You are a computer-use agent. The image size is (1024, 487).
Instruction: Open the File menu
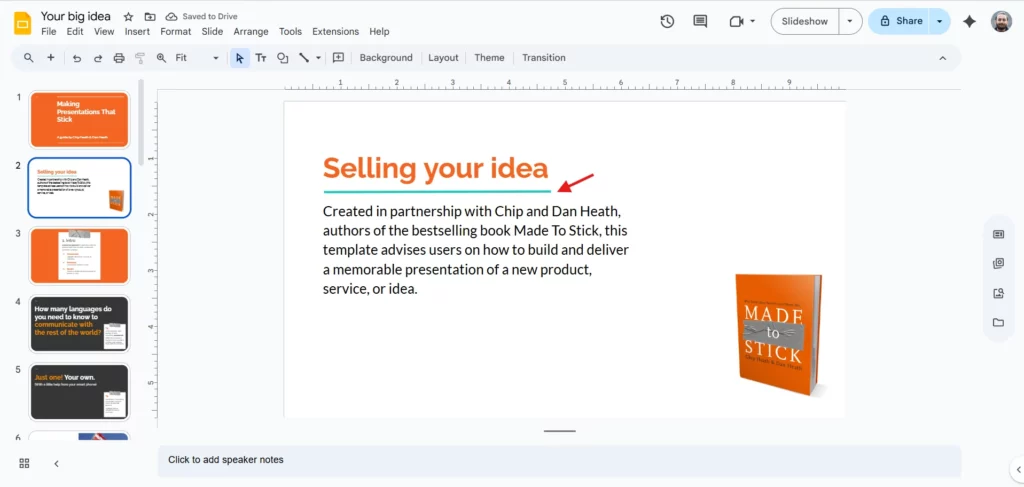coord(48,31)
